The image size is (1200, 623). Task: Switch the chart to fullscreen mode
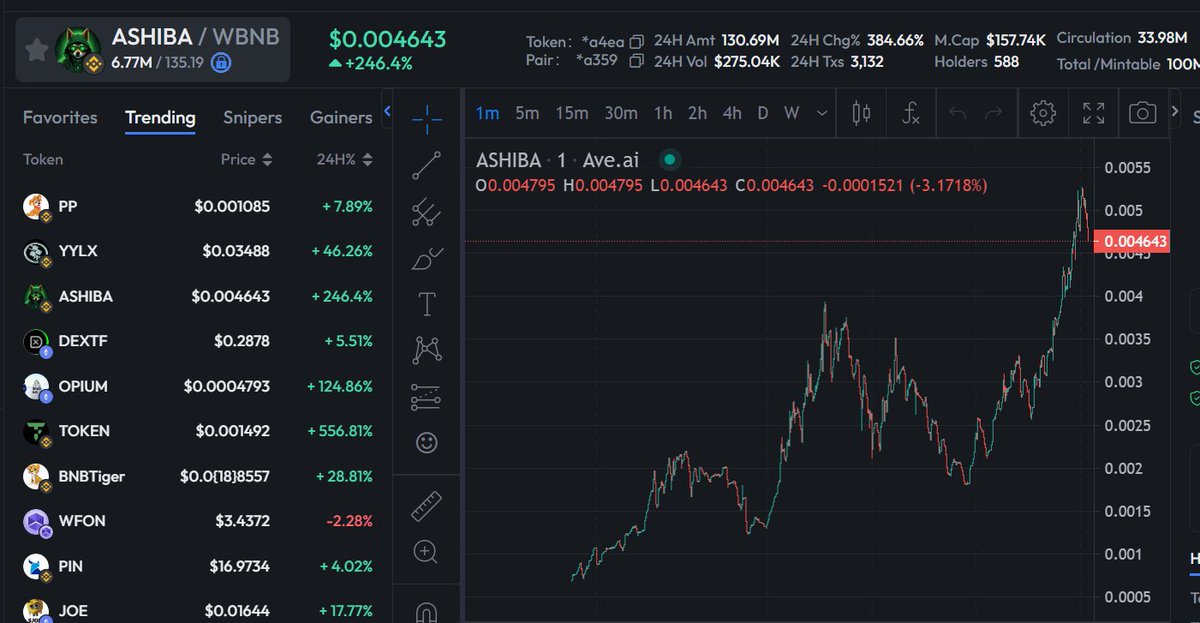(x=1094, y=113)
